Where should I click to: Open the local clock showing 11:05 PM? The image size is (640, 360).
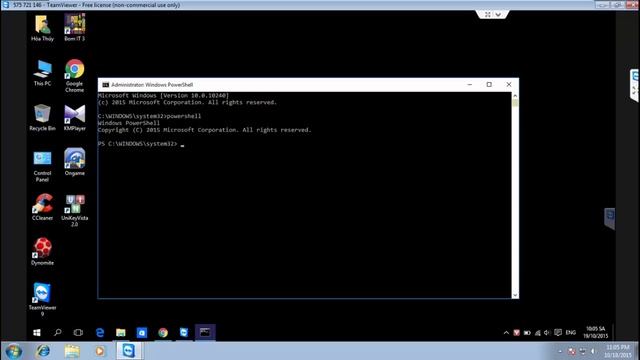(x=617, y=351)
